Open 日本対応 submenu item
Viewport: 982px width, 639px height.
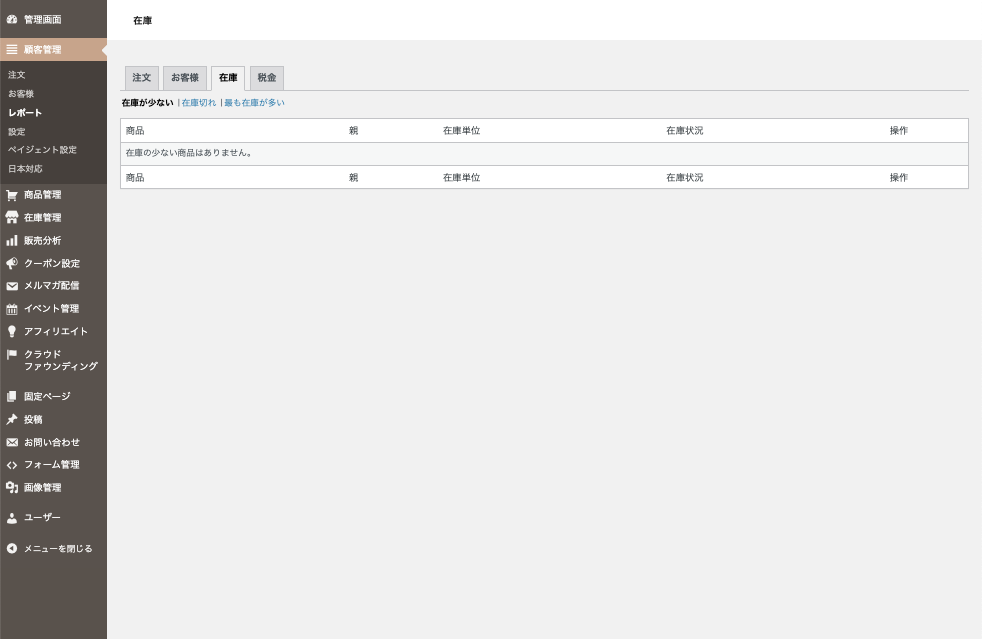pyautogui.click(x=25, y=169)
